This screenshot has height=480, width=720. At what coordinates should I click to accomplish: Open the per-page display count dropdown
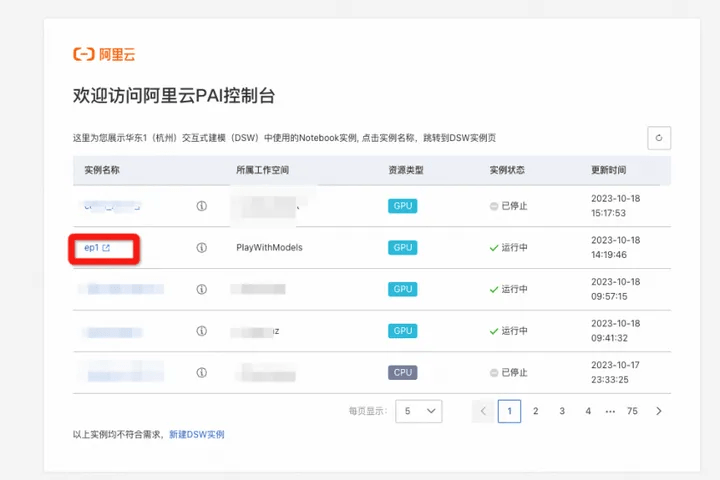tap(418, 411)
